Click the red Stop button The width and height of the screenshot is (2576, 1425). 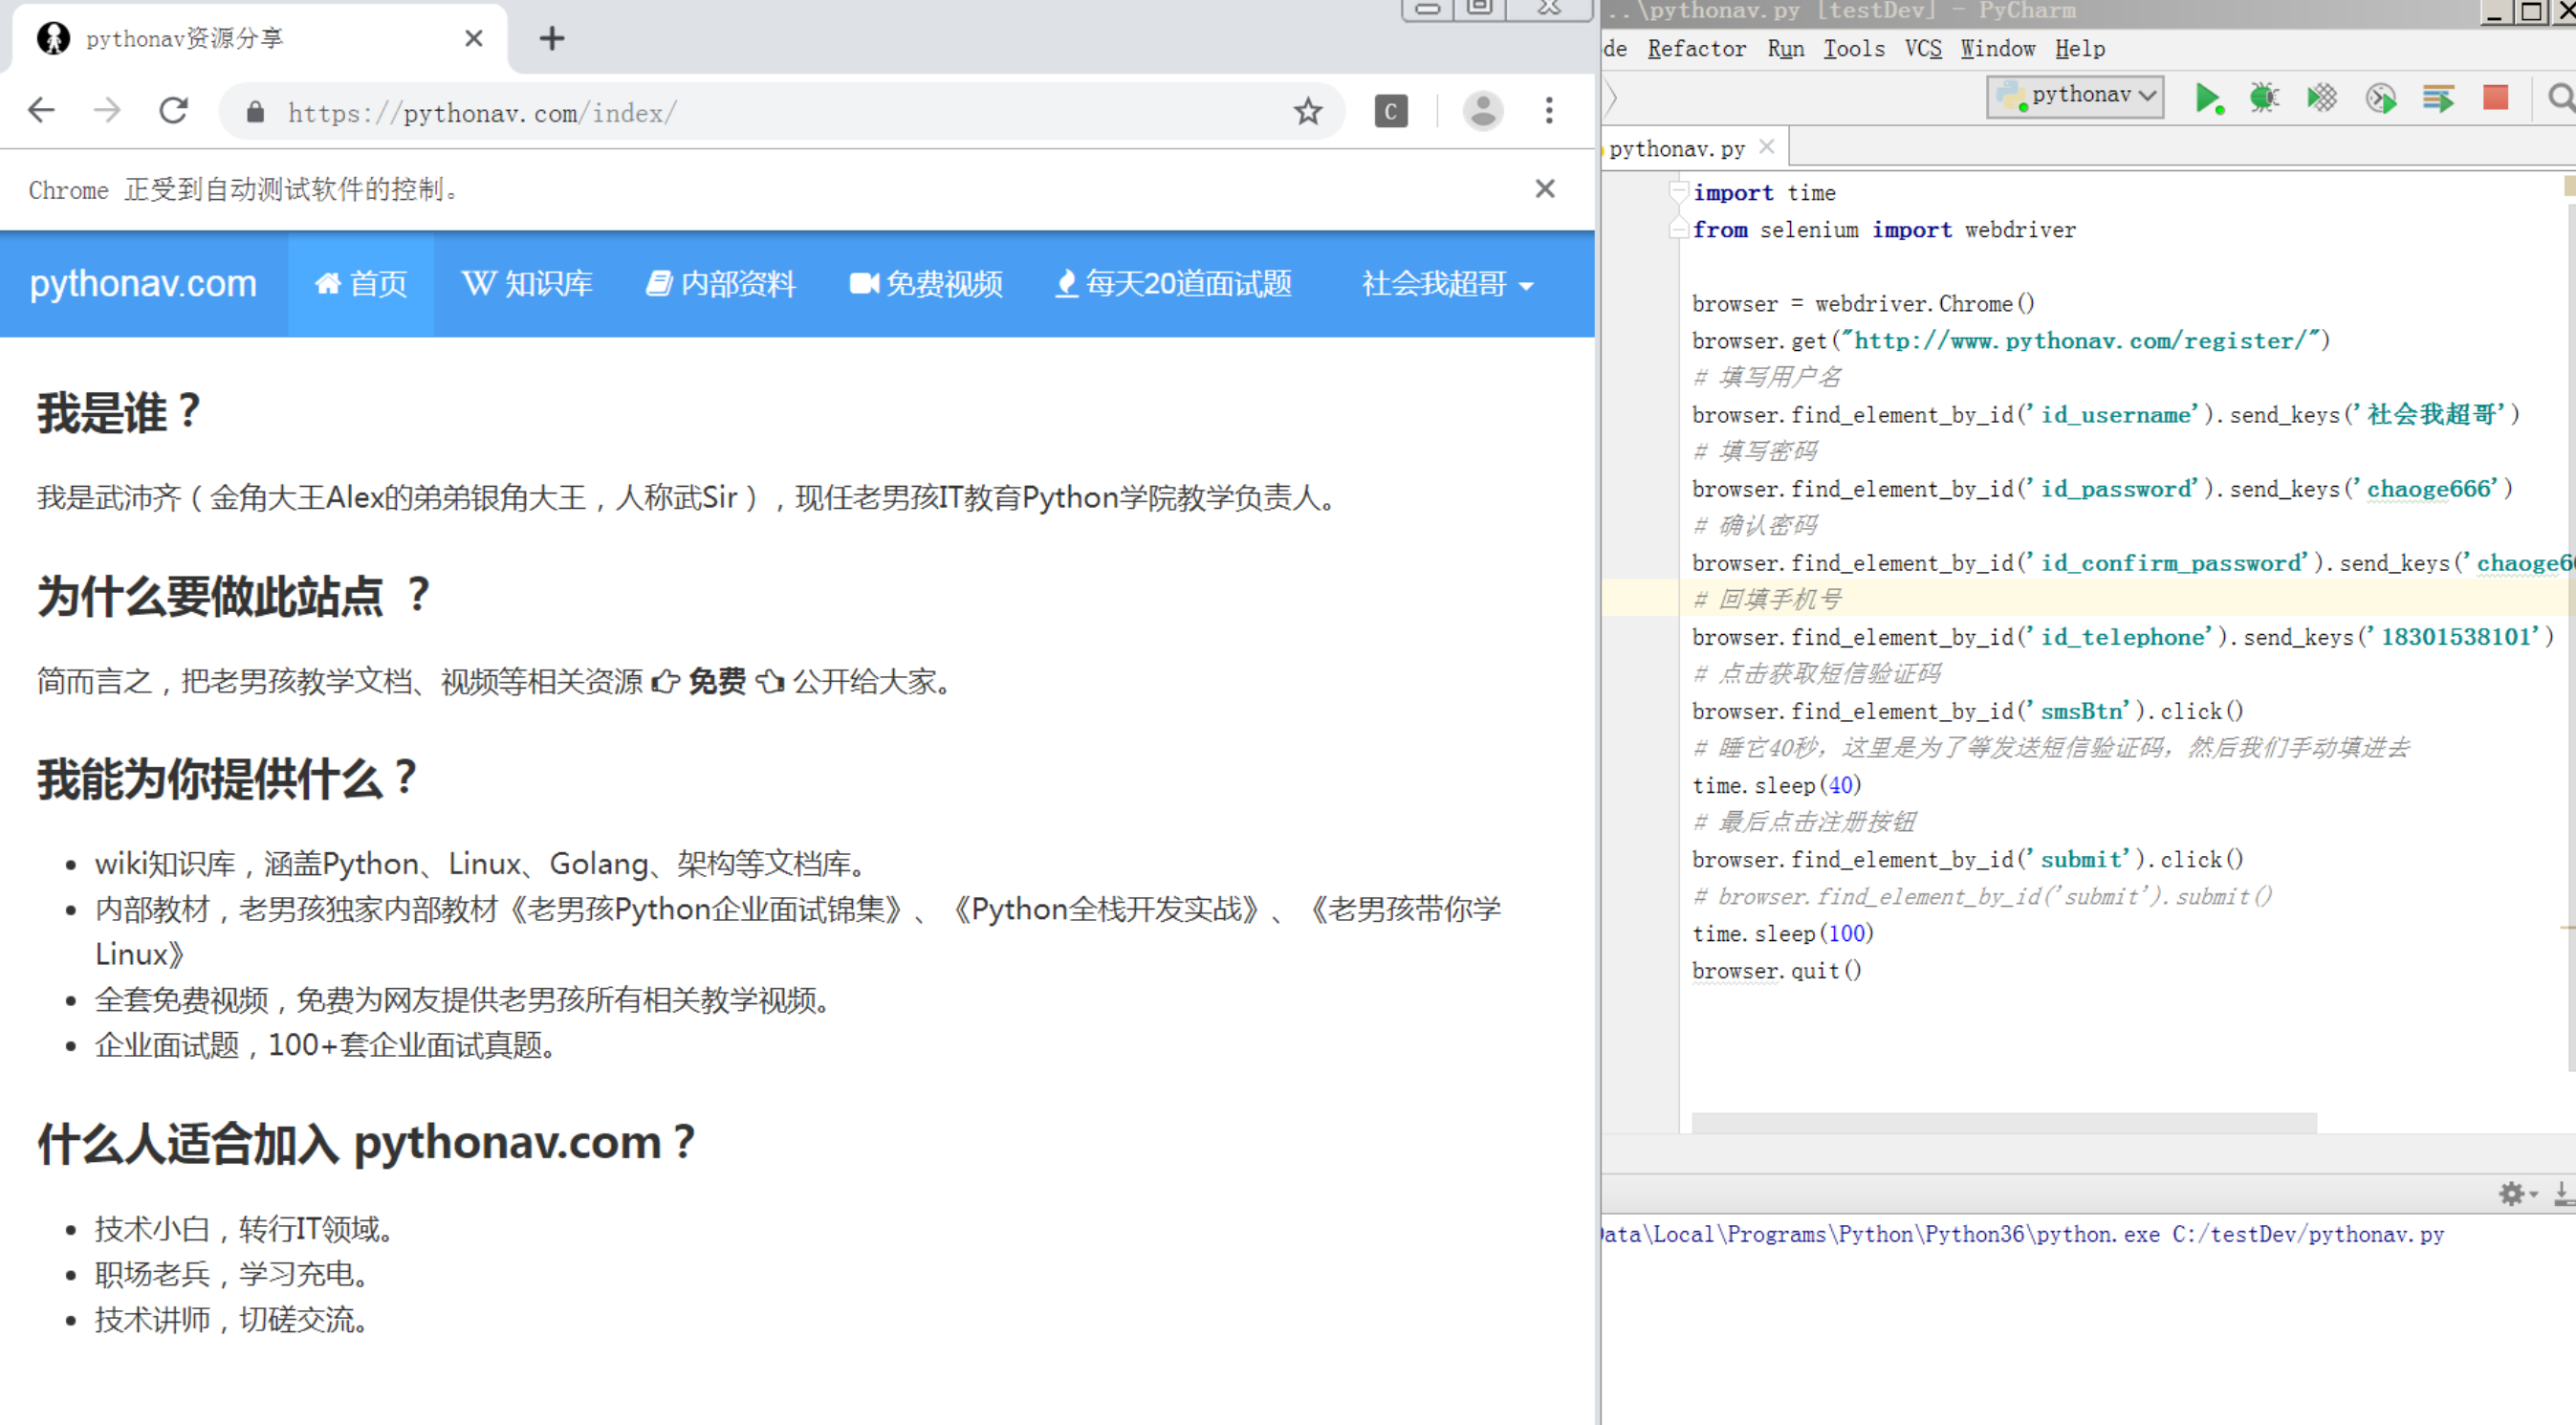[x=2496, y=97]
